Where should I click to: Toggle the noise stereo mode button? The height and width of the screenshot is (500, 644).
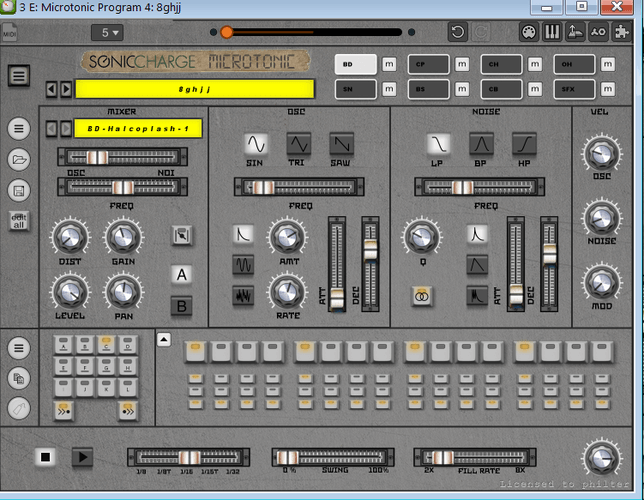pyautogui.click(x=421, y=295)
